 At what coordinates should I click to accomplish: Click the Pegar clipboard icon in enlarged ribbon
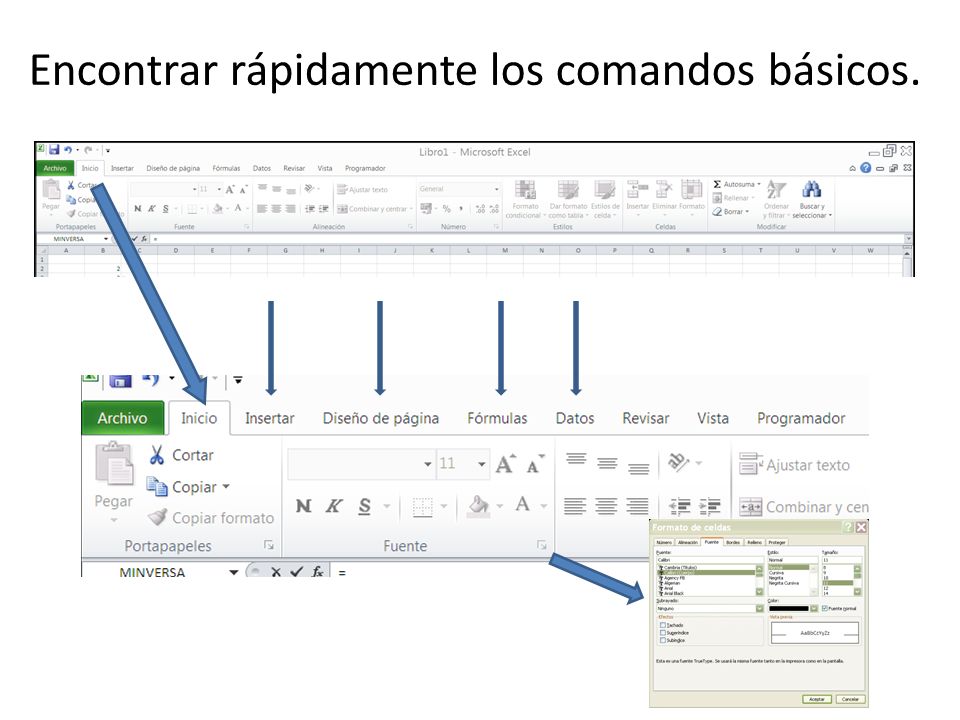click(114, 464)
